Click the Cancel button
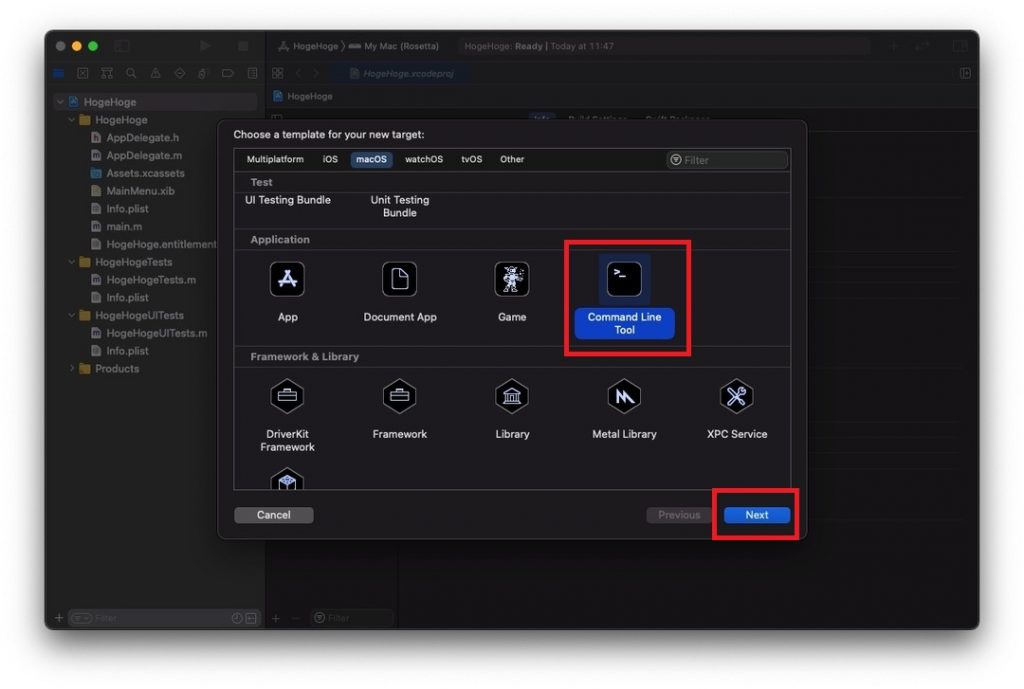Screen dimensions: 1024x689 pyautogui.click(x=274, y=515)
